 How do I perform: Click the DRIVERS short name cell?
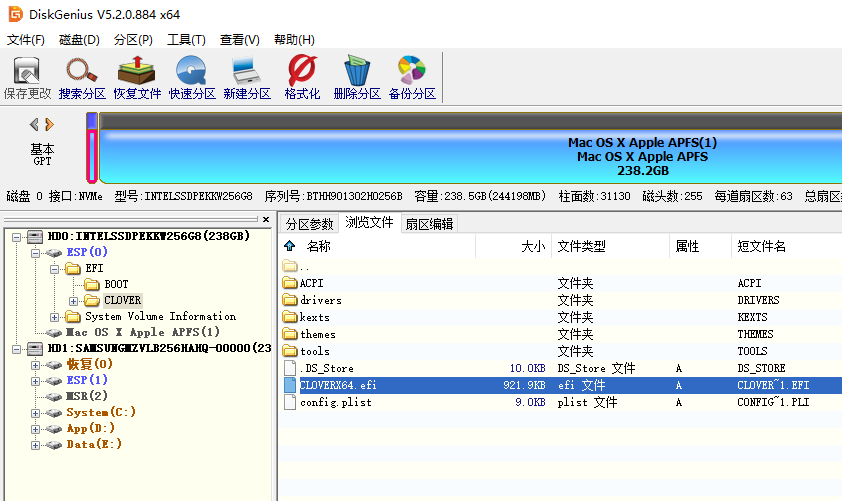pos(758,300)
